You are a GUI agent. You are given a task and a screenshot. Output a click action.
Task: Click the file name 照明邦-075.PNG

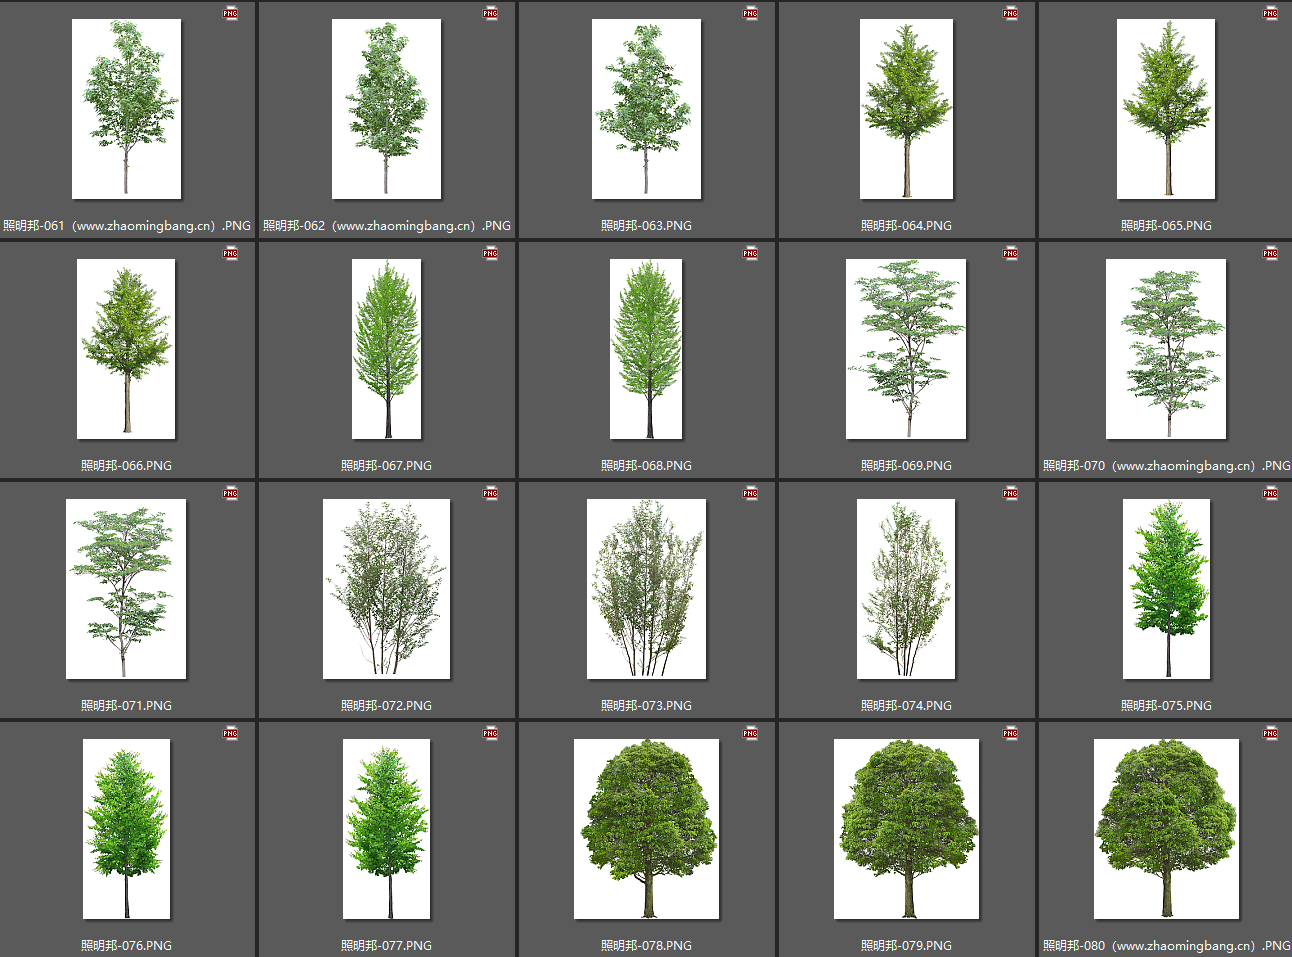[1166, 706]
